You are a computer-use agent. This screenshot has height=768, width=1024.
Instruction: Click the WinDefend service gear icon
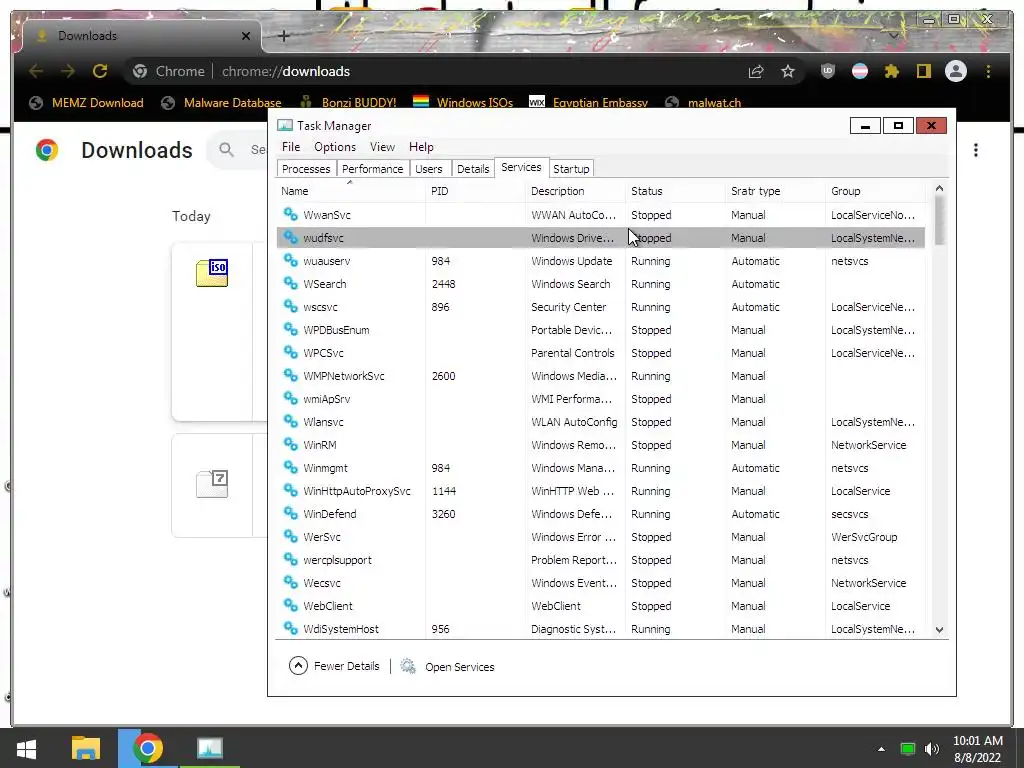291,513
